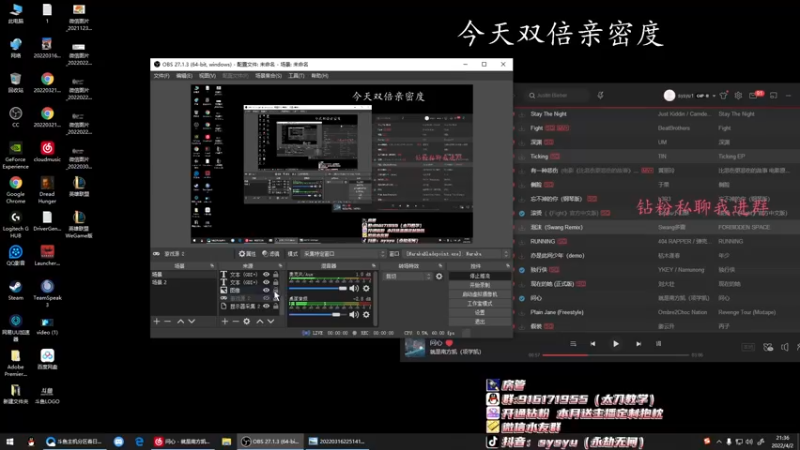Open the settings gear in music player header
This screenshot has height=450, width=800.
738,95
